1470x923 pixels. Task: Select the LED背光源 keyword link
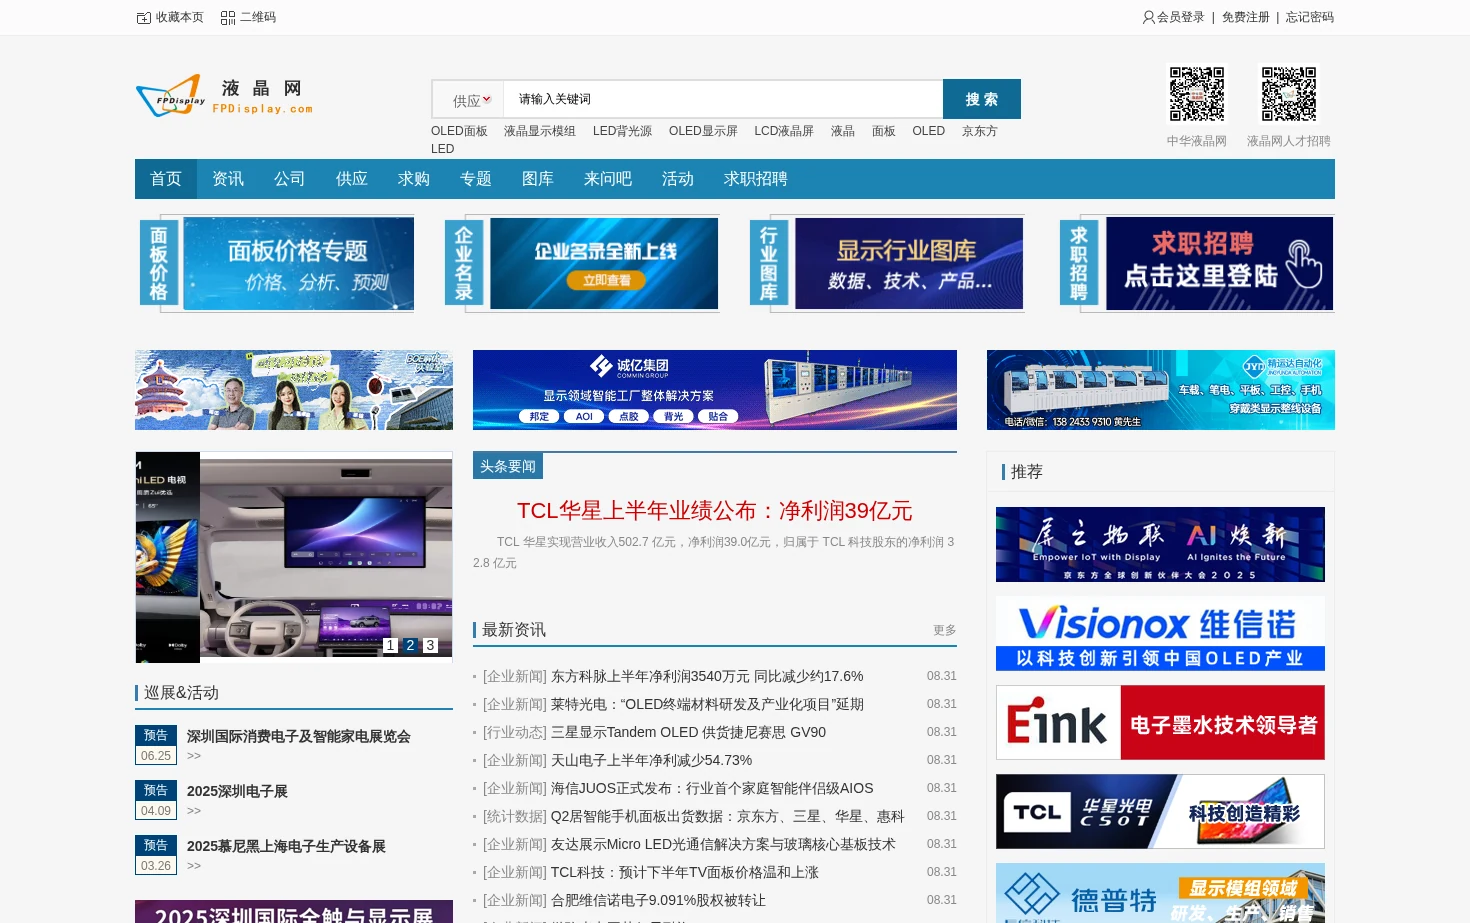tap(622, 131)
